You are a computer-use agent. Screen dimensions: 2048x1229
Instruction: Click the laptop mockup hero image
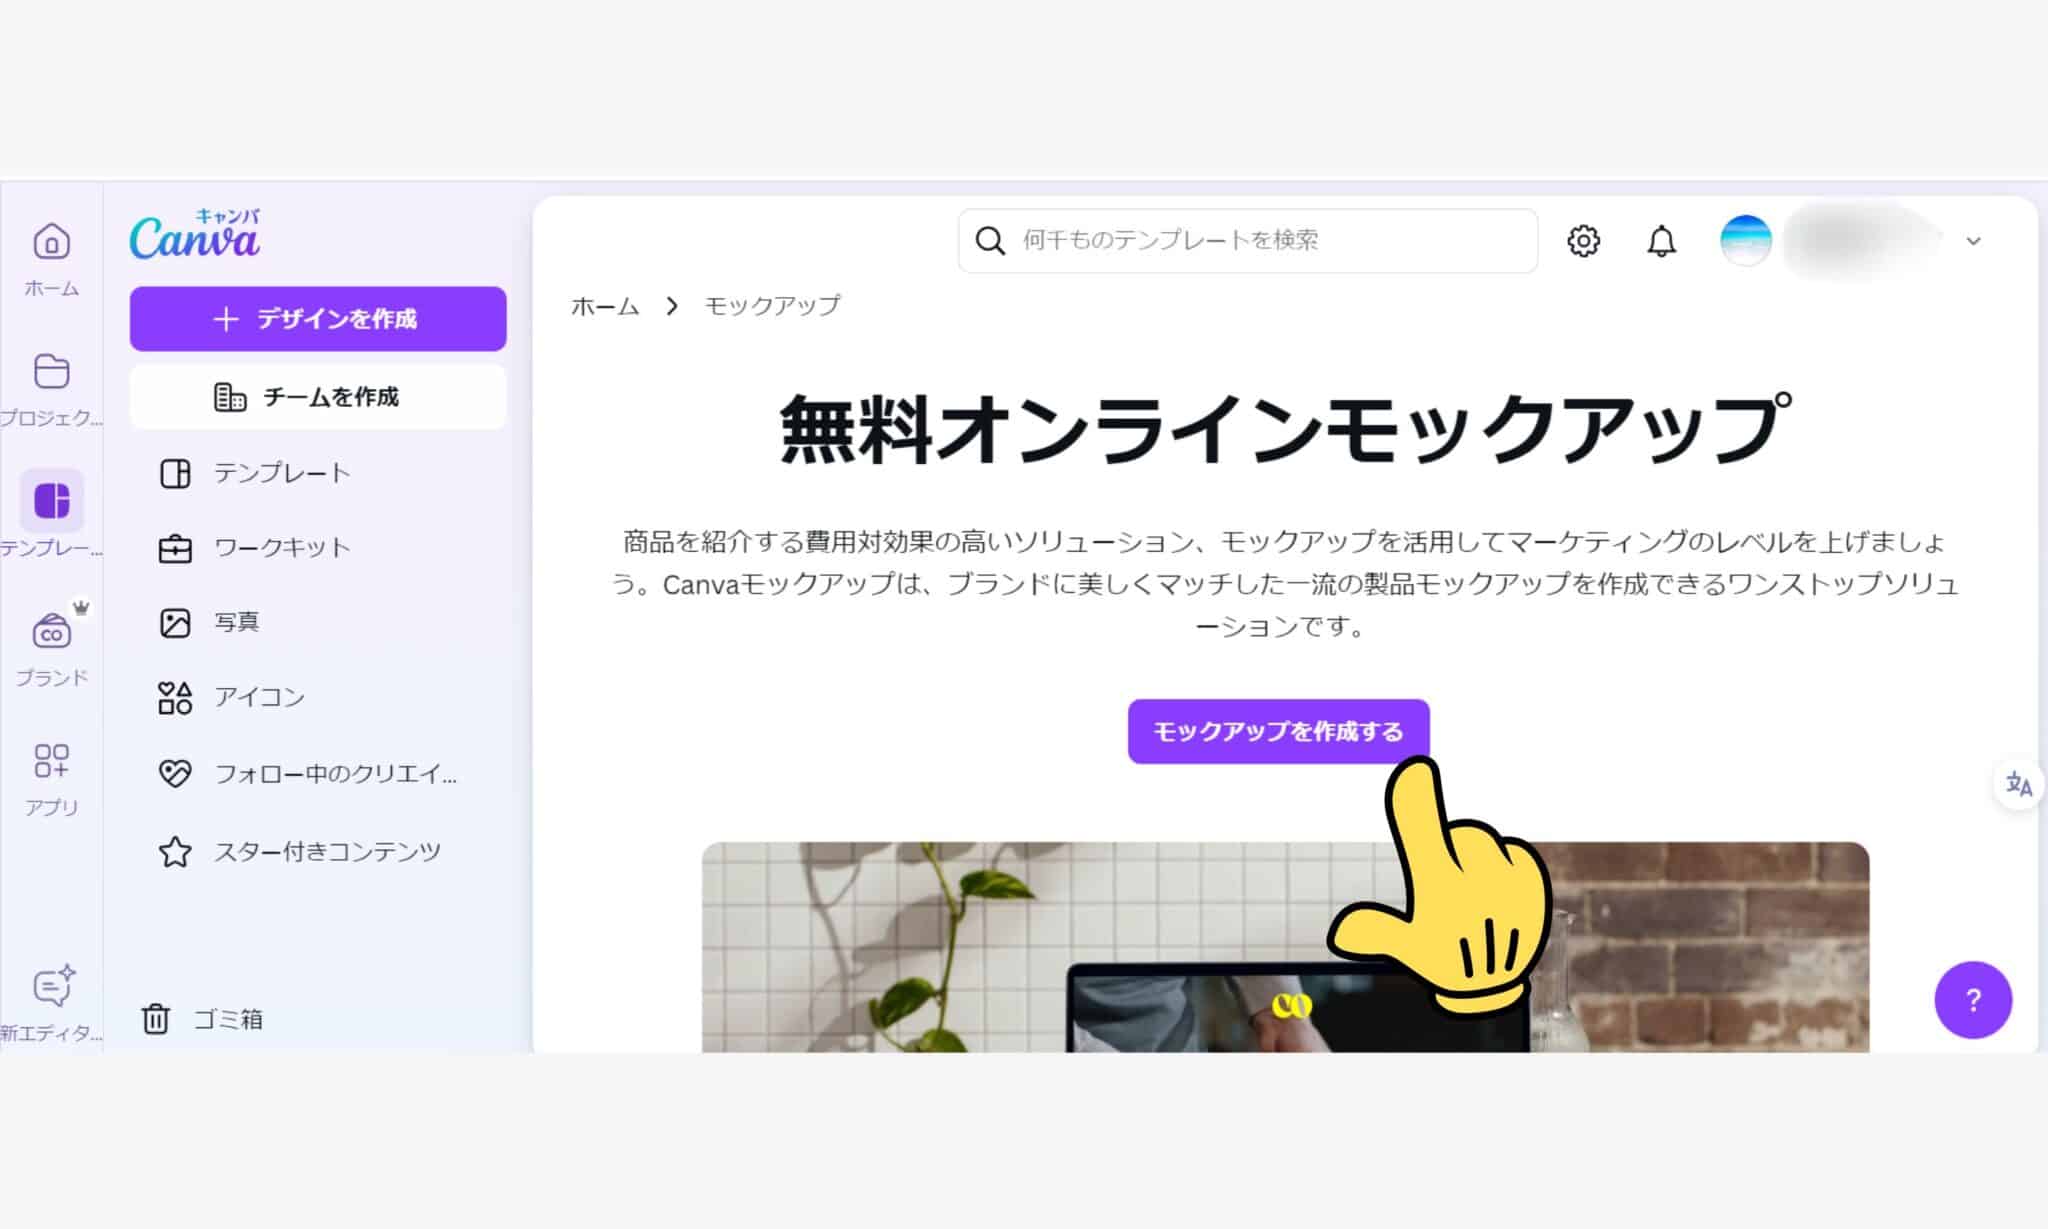tap(1285, 947)
